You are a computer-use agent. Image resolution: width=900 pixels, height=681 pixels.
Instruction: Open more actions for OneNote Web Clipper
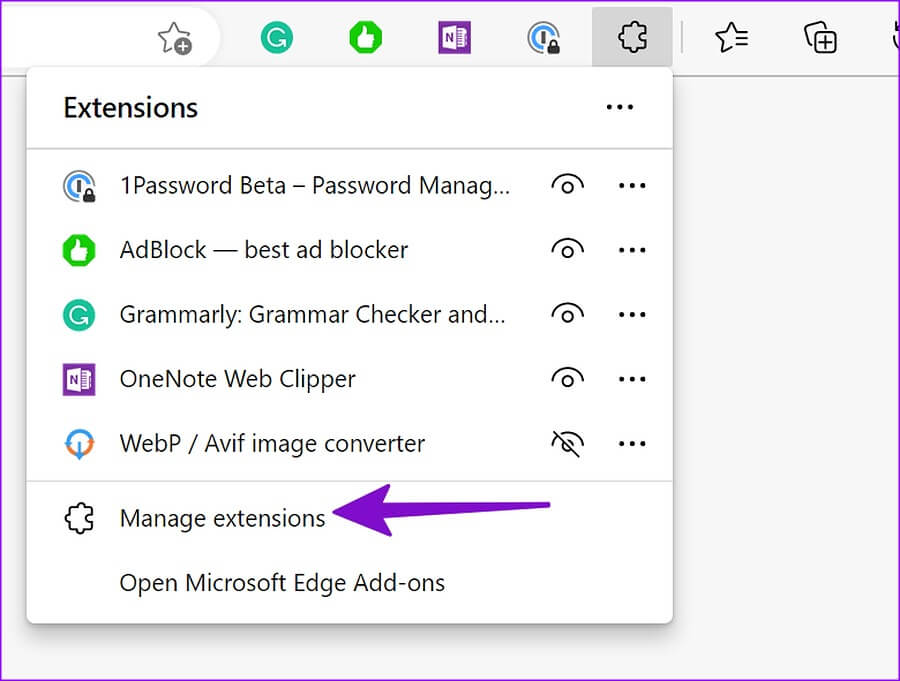(632, 380)
